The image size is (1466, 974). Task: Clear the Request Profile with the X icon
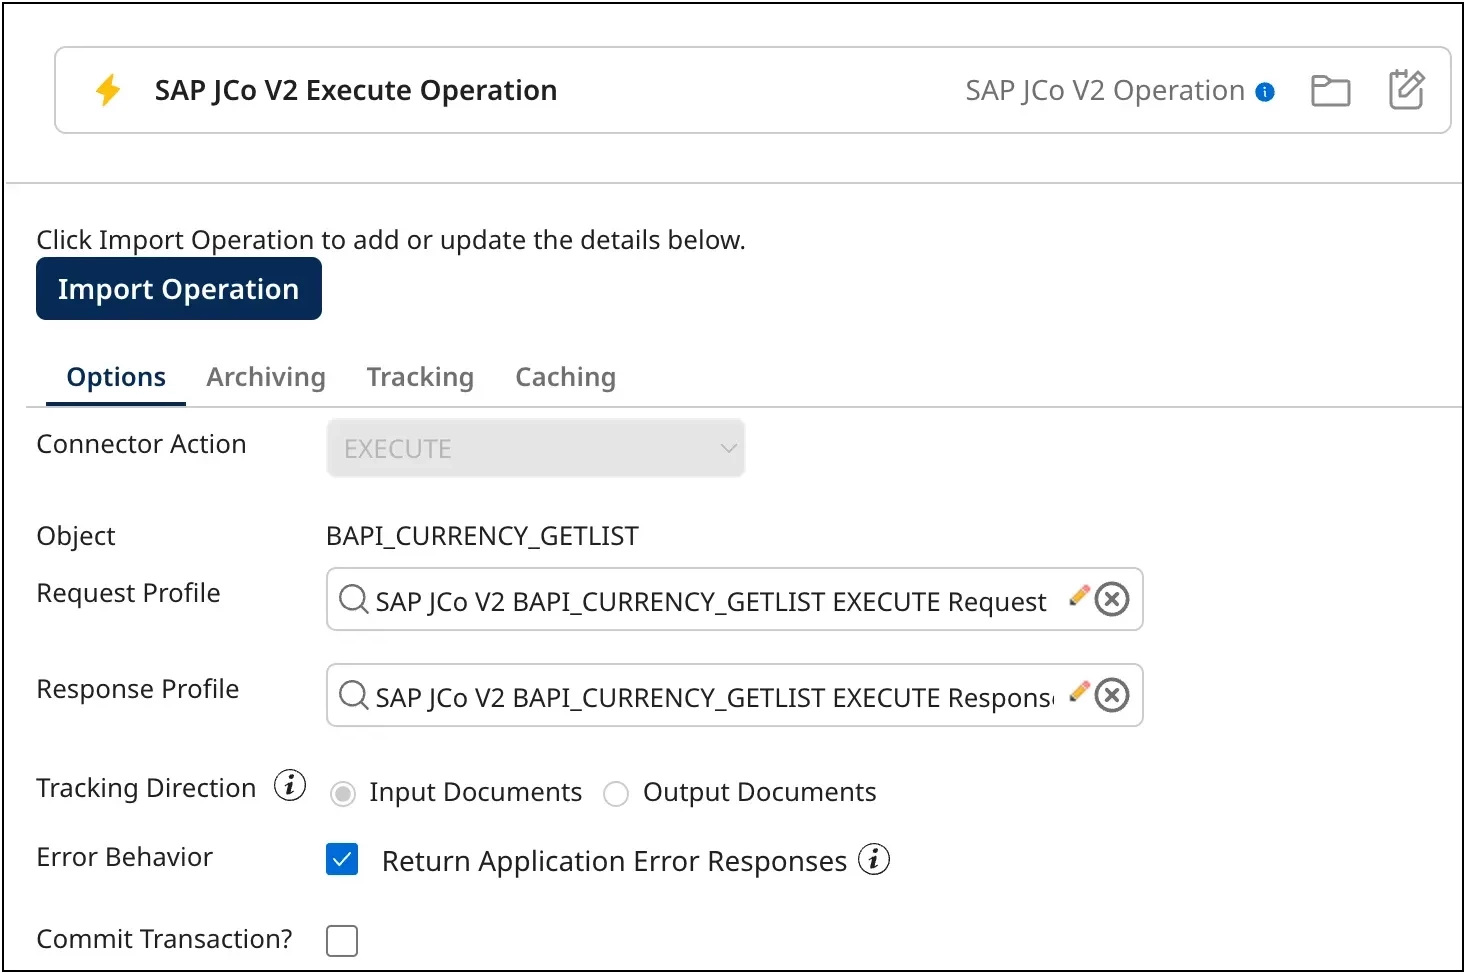[x=1112, y=599]
